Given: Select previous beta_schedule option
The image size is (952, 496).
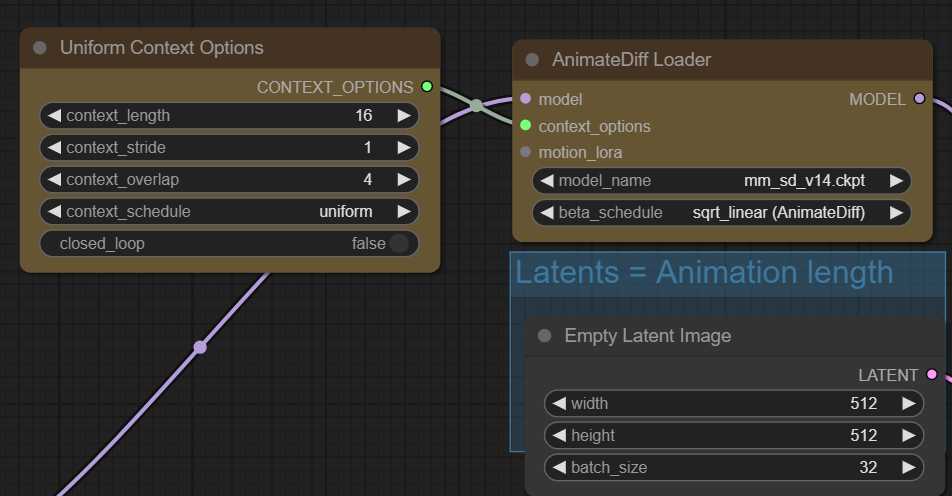Looking at the screenshot, I should coord(547,212).
